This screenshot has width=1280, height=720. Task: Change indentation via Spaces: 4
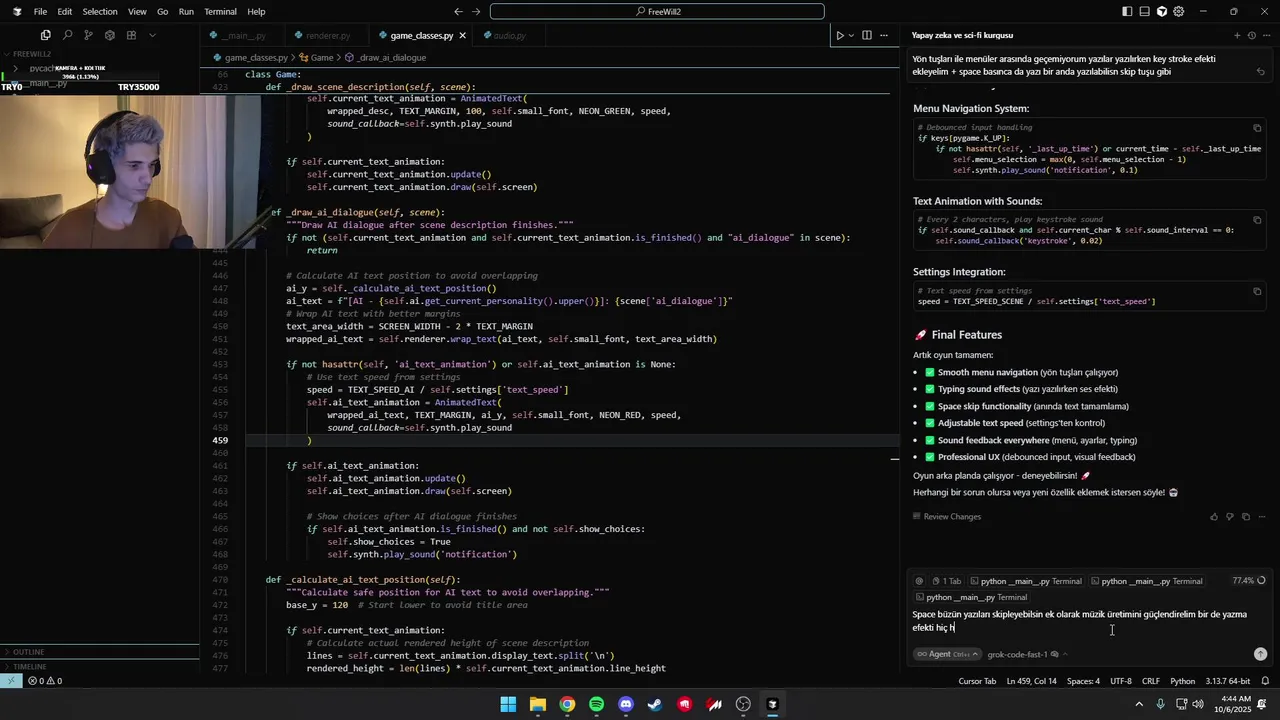tap(1083, 681)
